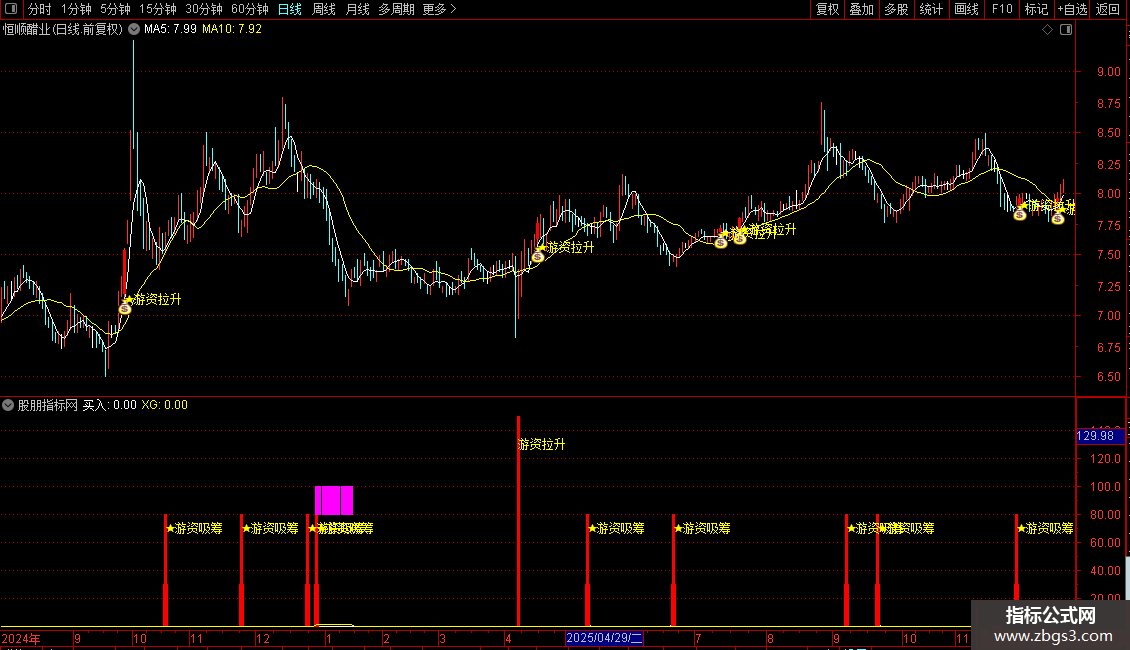Image resolution: width=1130 pixels, height=650 pixels.
Task: Click the 叠加 overlay button
Action: [861, 9]
